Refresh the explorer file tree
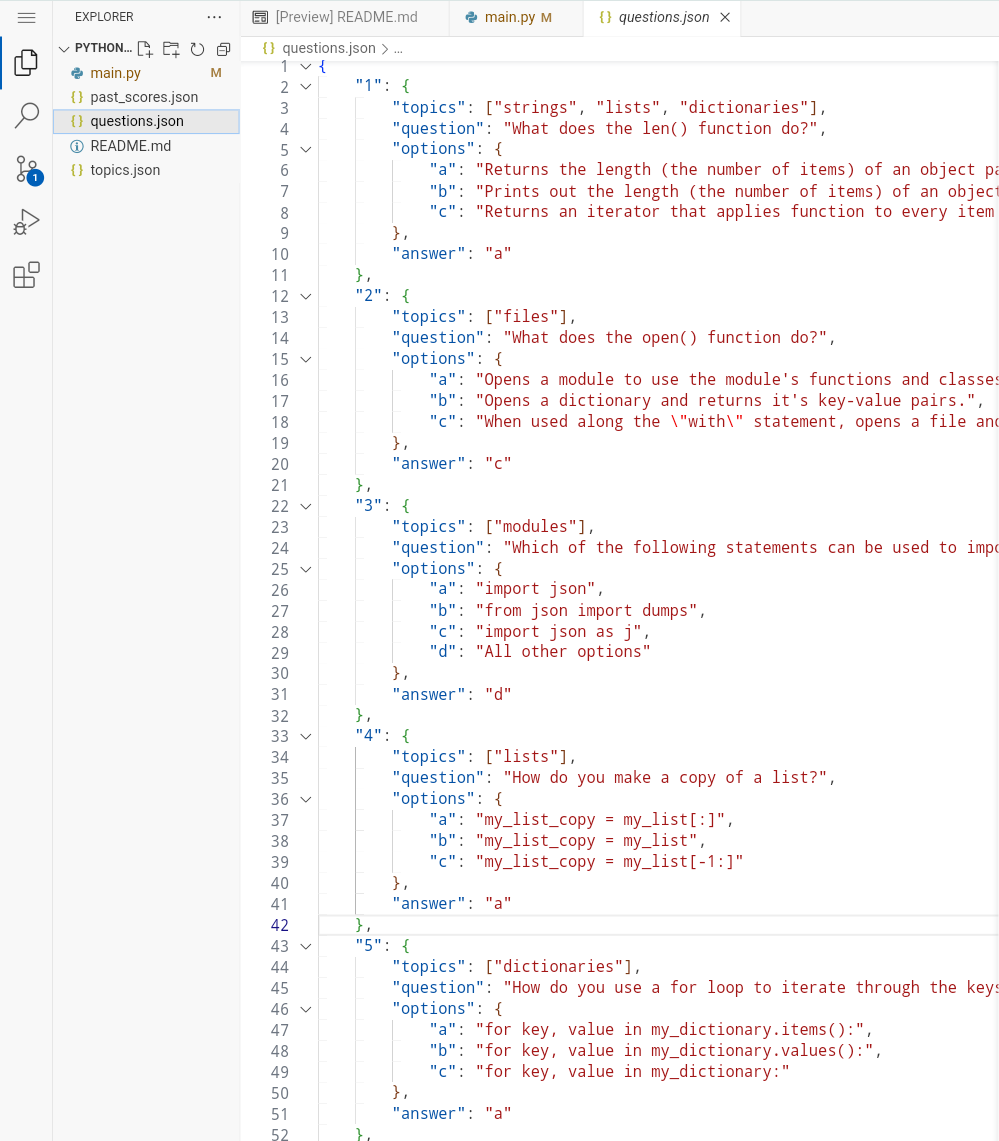 (x=197, y=49)
